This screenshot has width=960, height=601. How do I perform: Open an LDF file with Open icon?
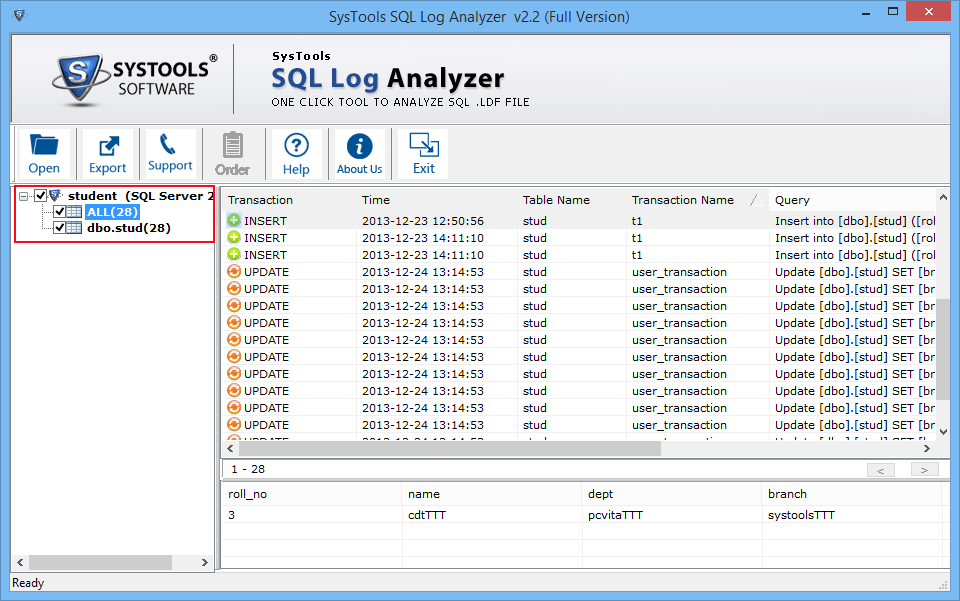coord(44,154)
